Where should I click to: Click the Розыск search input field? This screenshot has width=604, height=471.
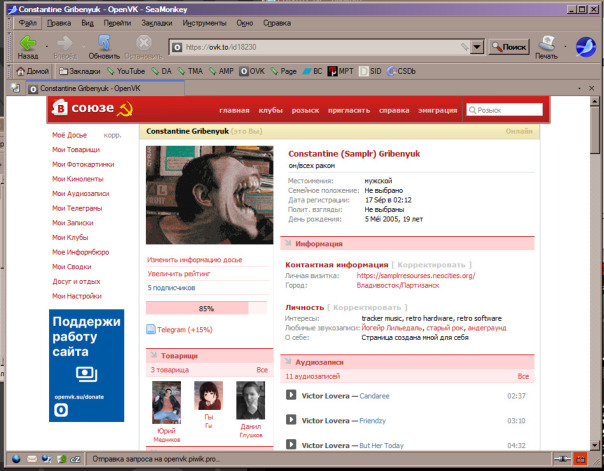coord(504,110)
